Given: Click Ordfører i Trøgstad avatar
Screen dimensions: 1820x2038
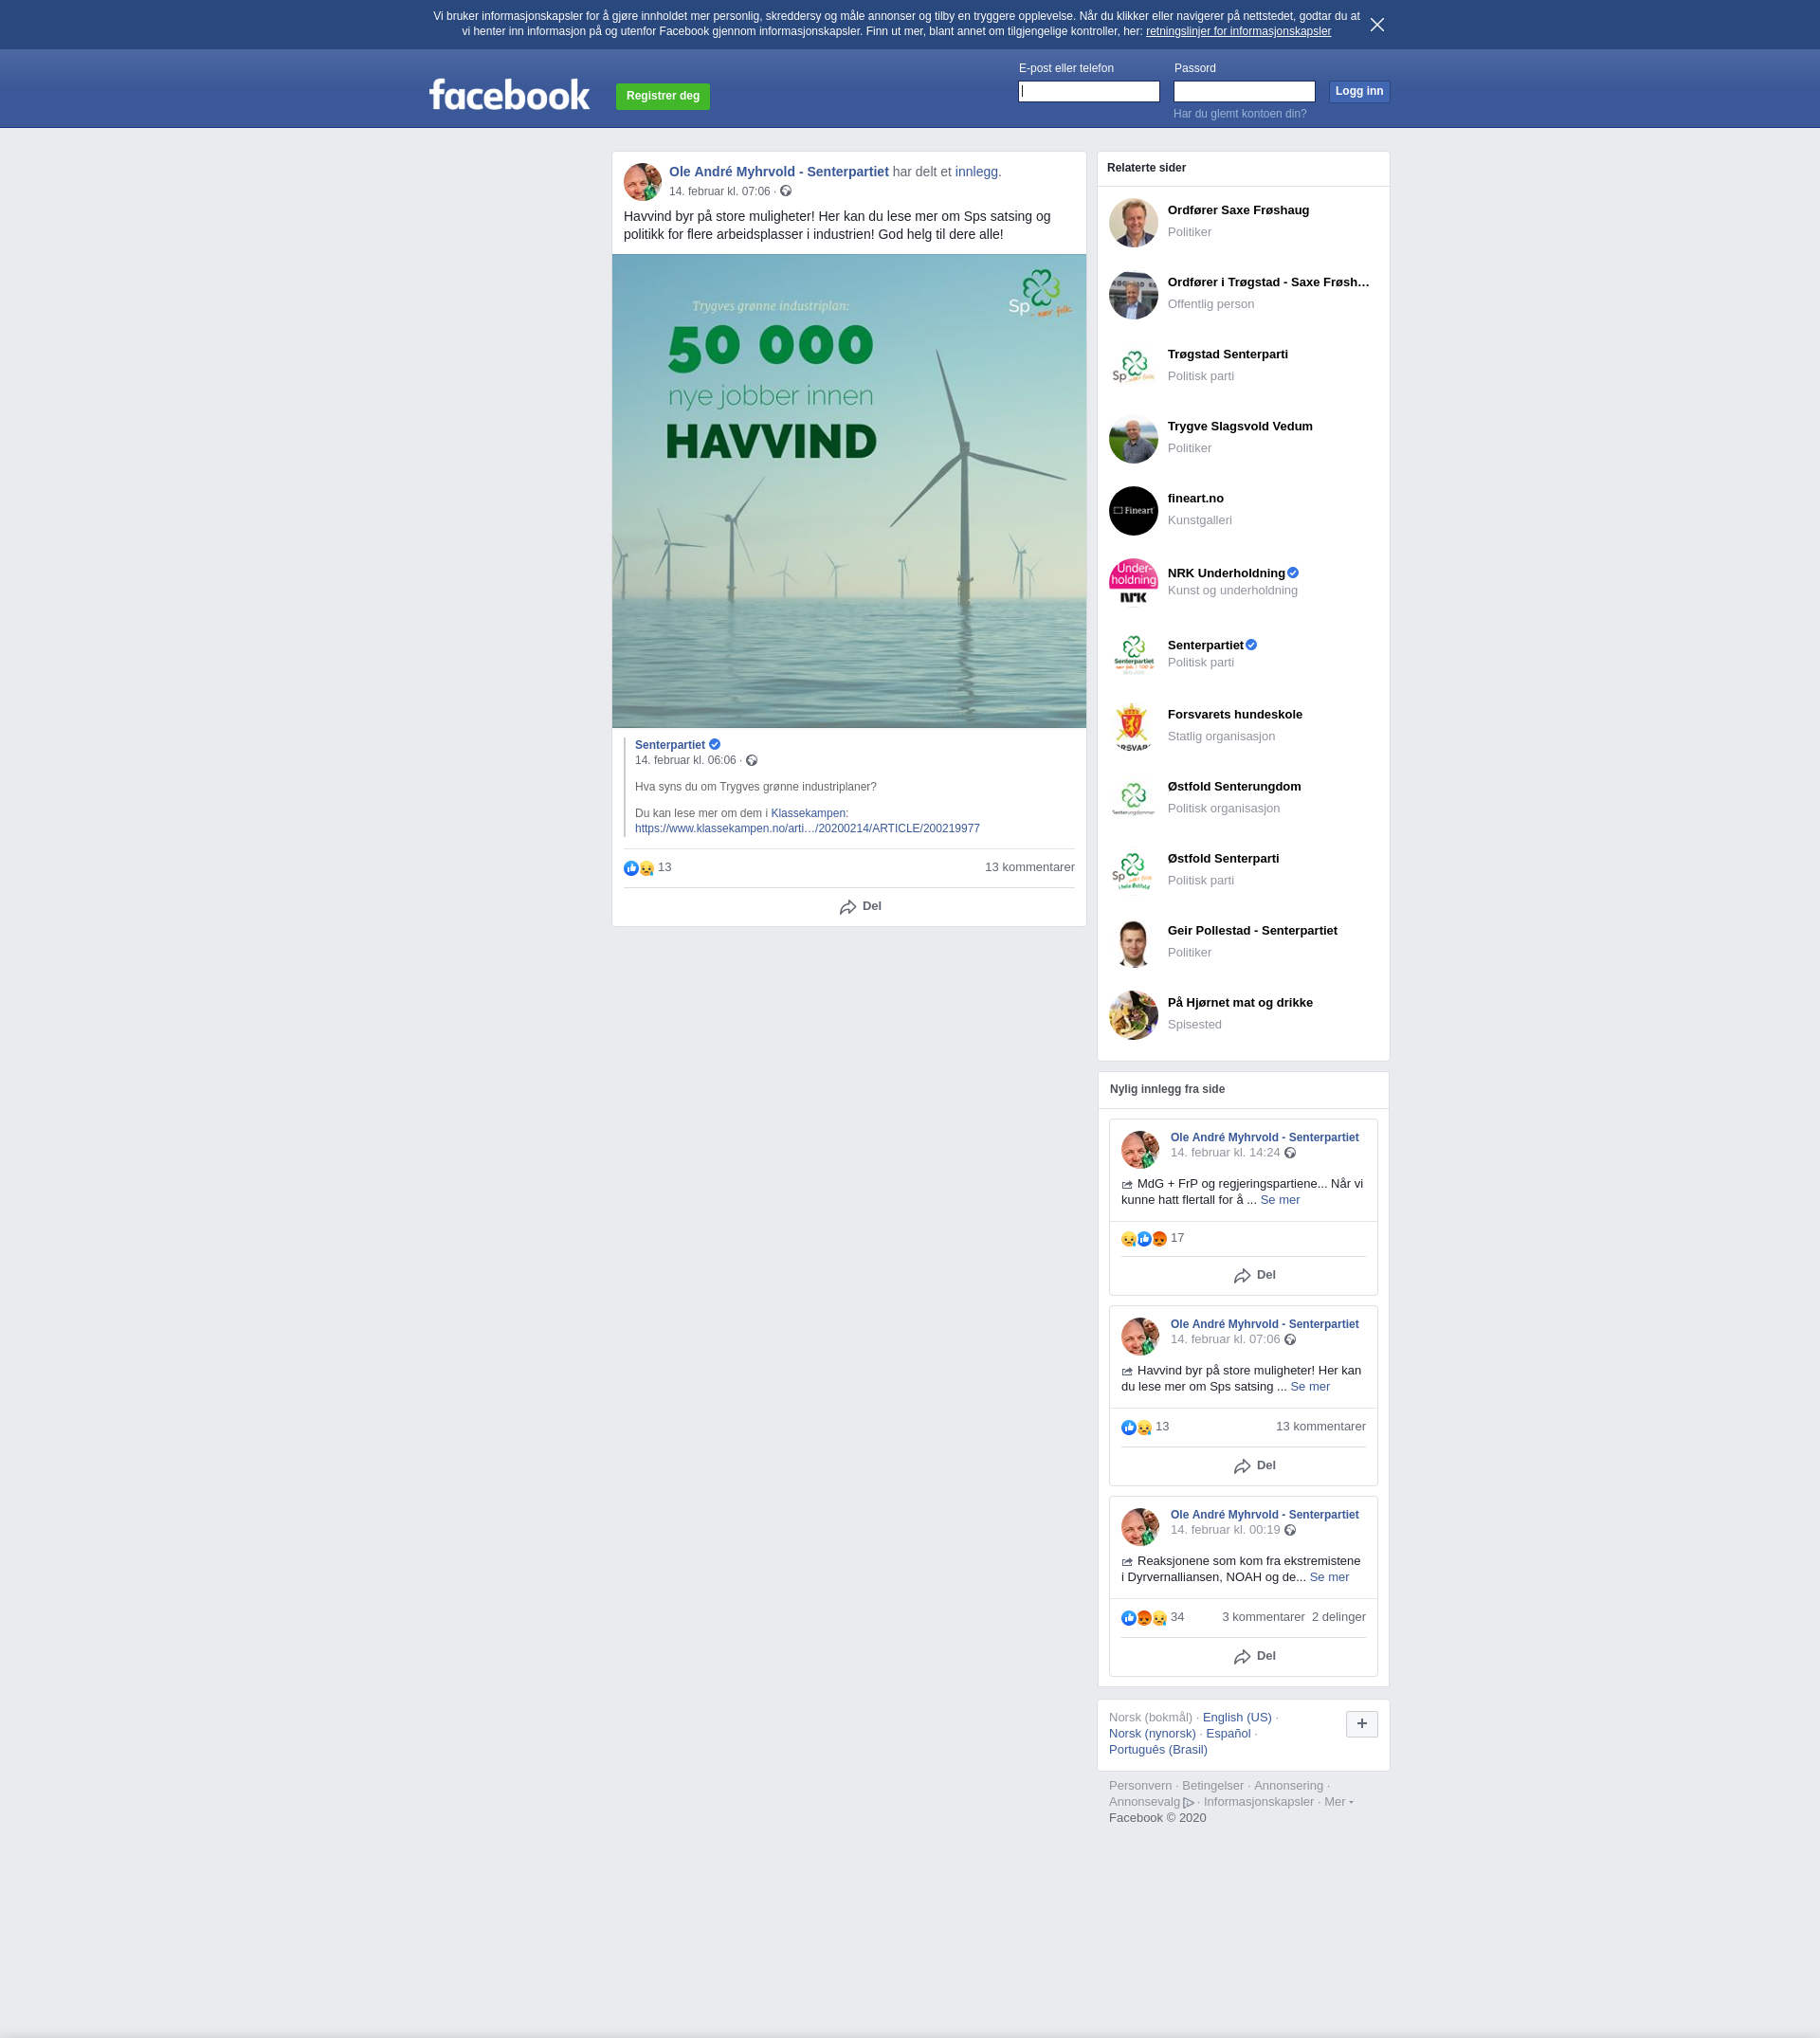Looking at the screenshot, I should pos(1132,295).
